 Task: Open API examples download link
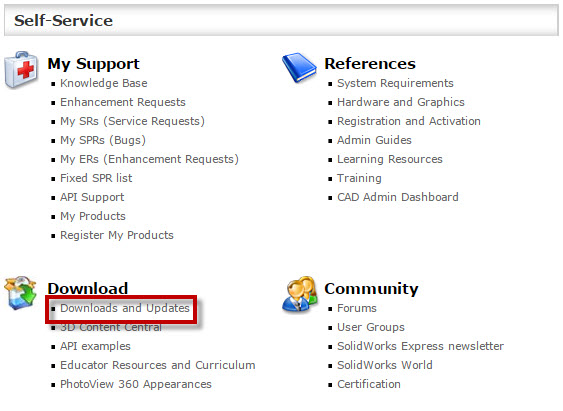(95, 346)
